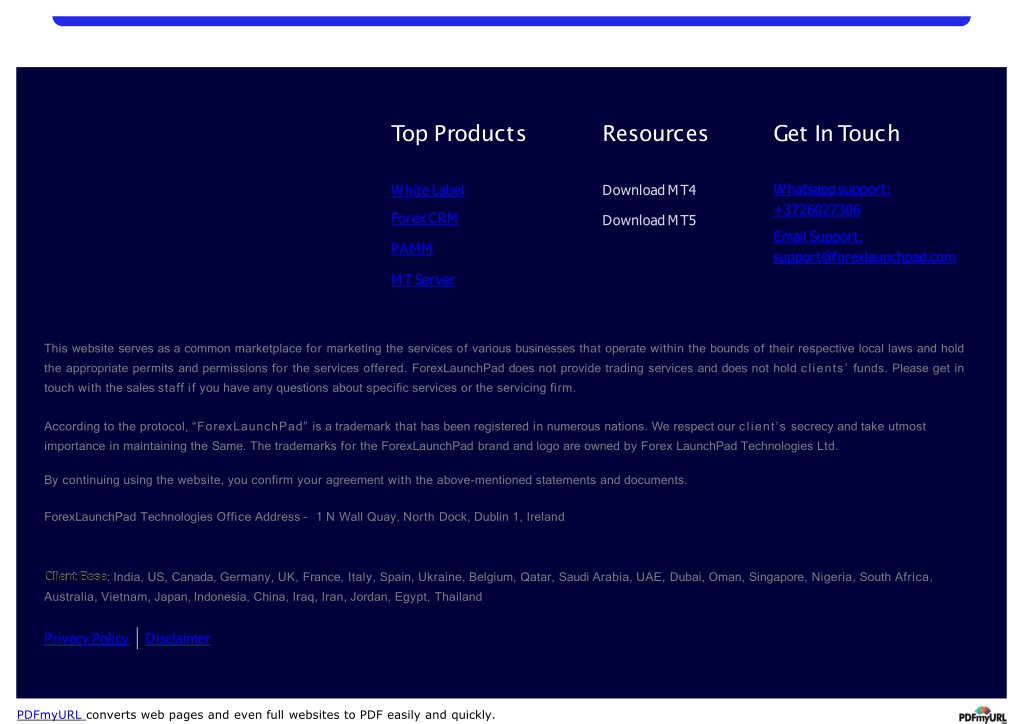Click Download MT4 under Resources
The width and height of the screenshot is (1024, 724).
(649, 190)
